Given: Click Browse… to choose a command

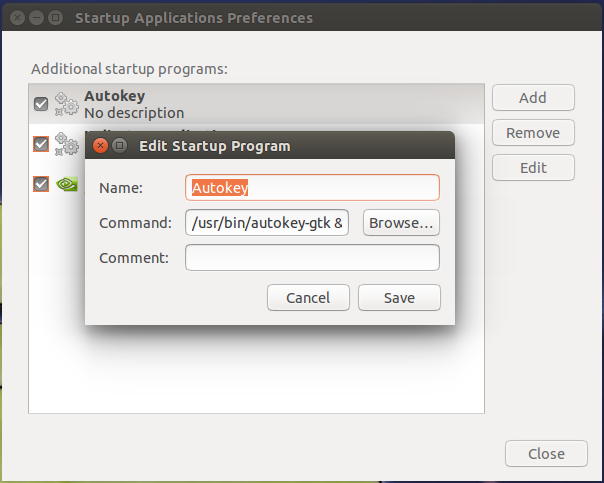Looking at the screenshot, I should point(401,223).
